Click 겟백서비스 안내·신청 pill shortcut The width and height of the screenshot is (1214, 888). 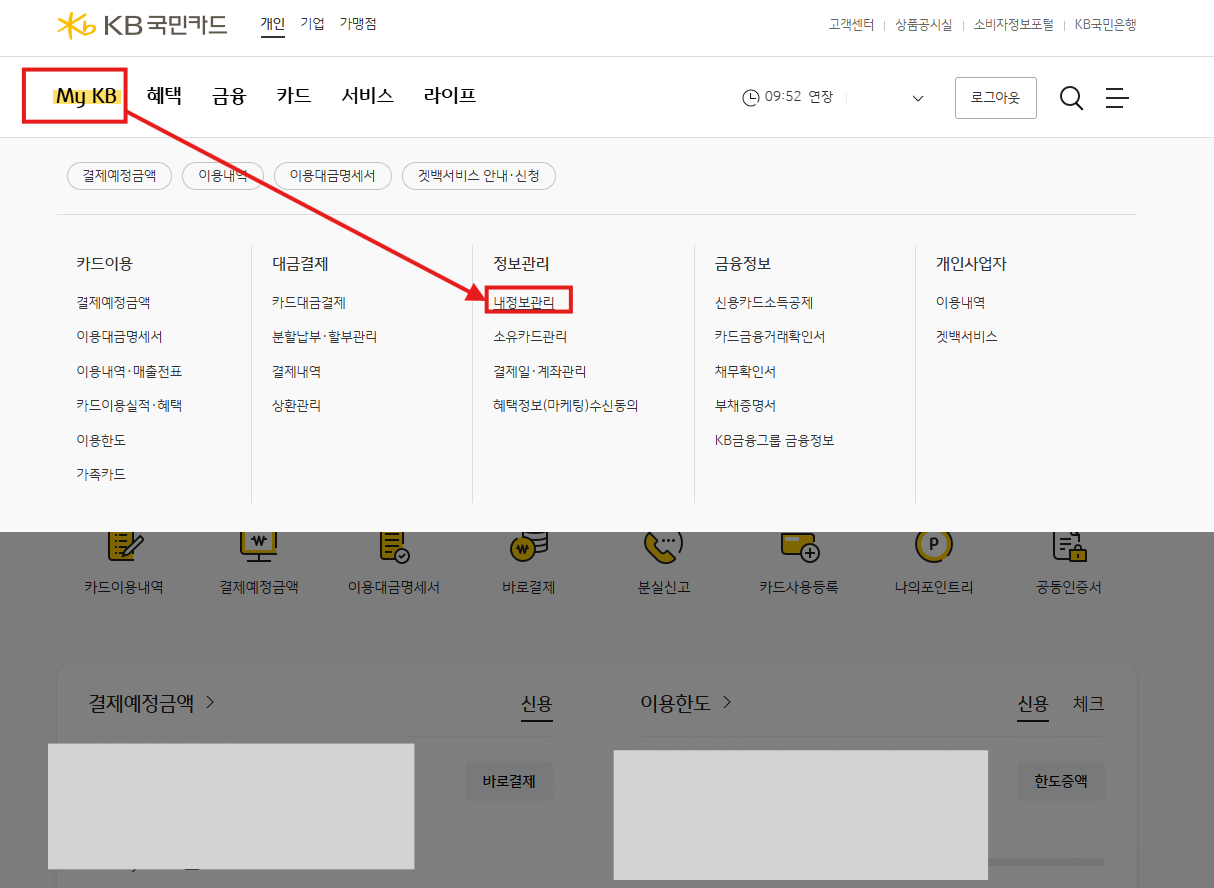(x=479, y=176)
